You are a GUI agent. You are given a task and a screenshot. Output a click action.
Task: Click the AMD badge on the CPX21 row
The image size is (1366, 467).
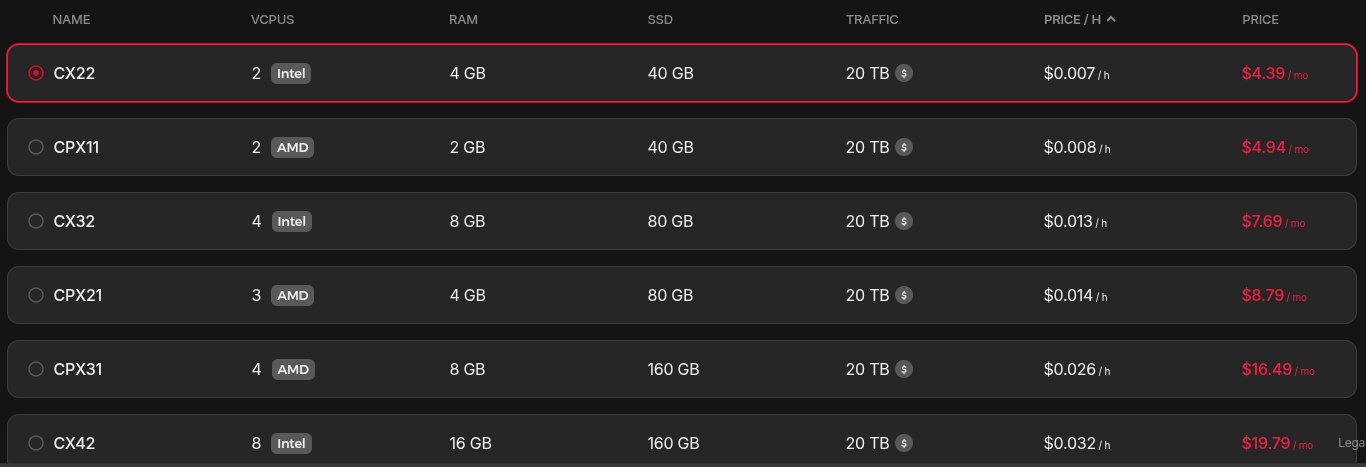(293, 295)
